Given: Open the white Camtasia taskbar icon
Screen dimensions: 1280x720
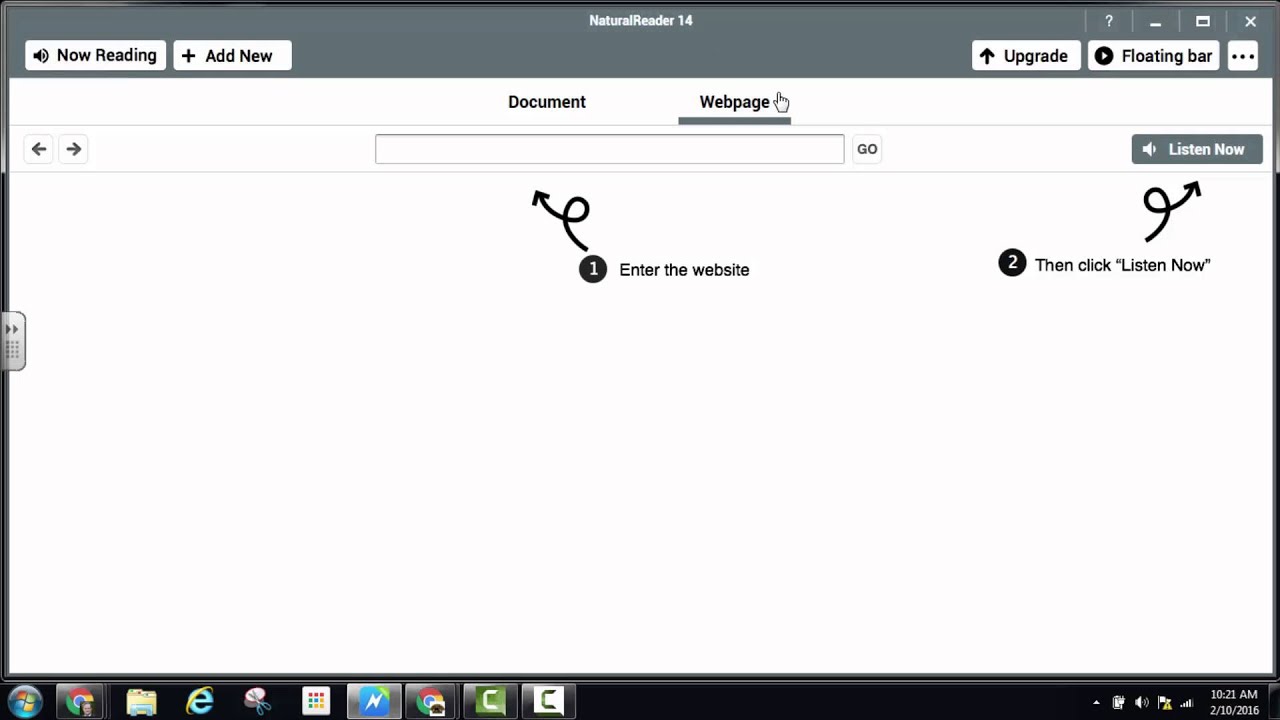Looking at the screenshot, I should click(x=548, y=701).
